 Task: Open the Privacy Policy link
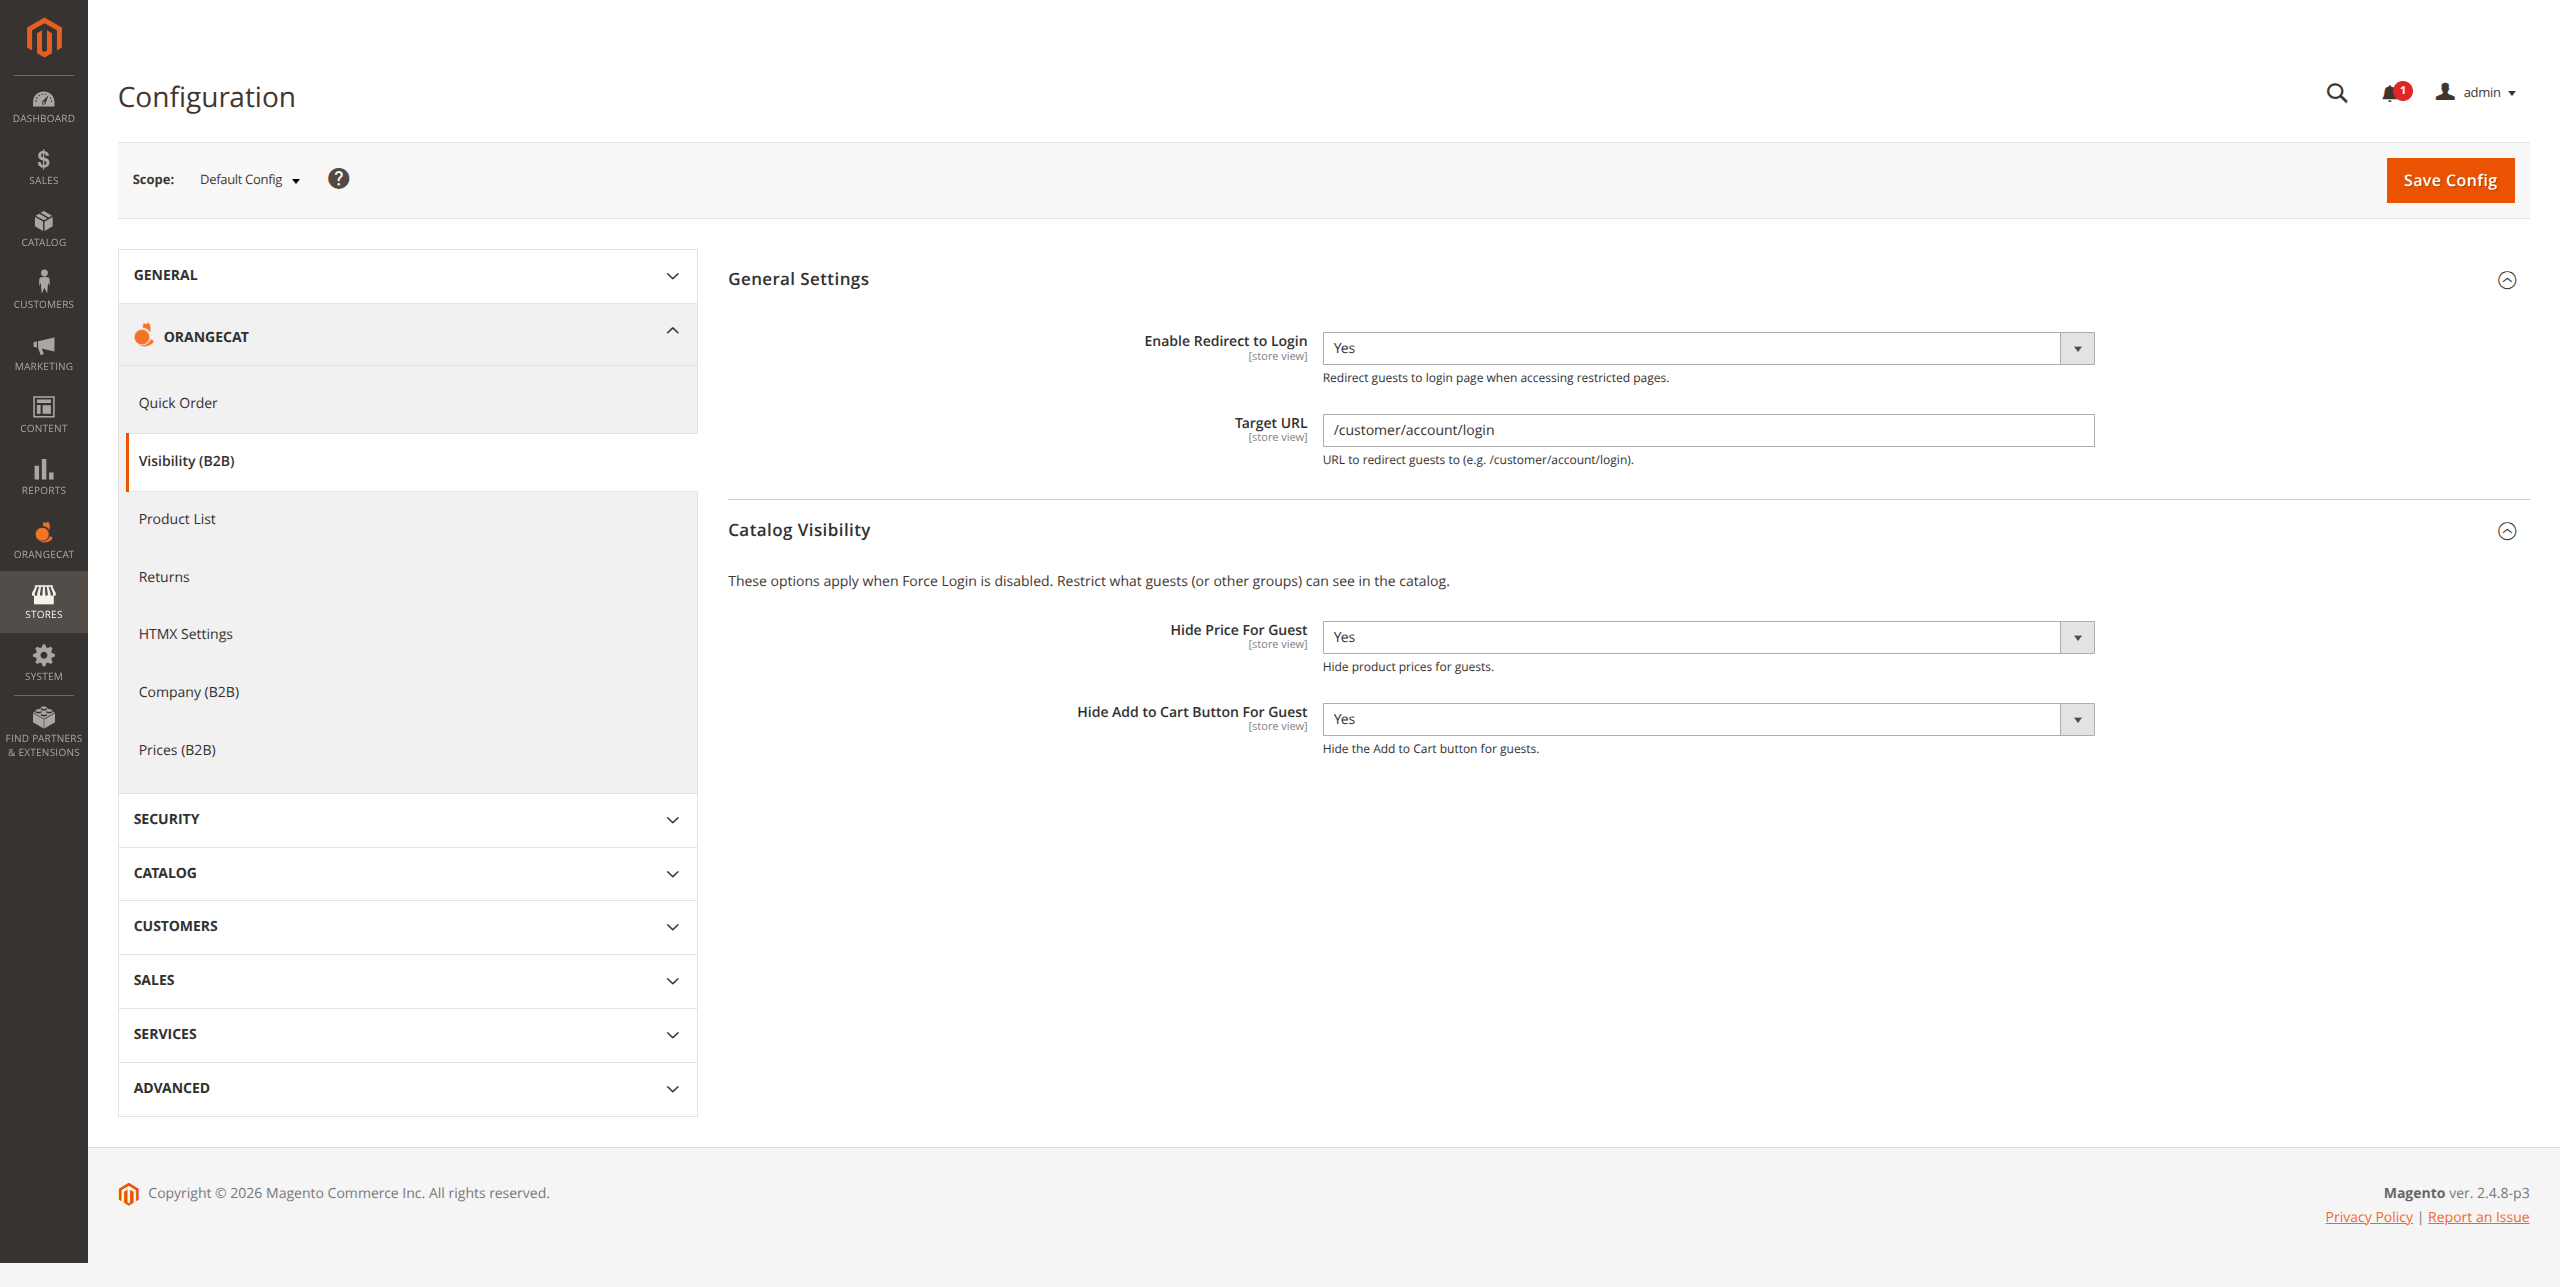click(x=2368, y=1216)
